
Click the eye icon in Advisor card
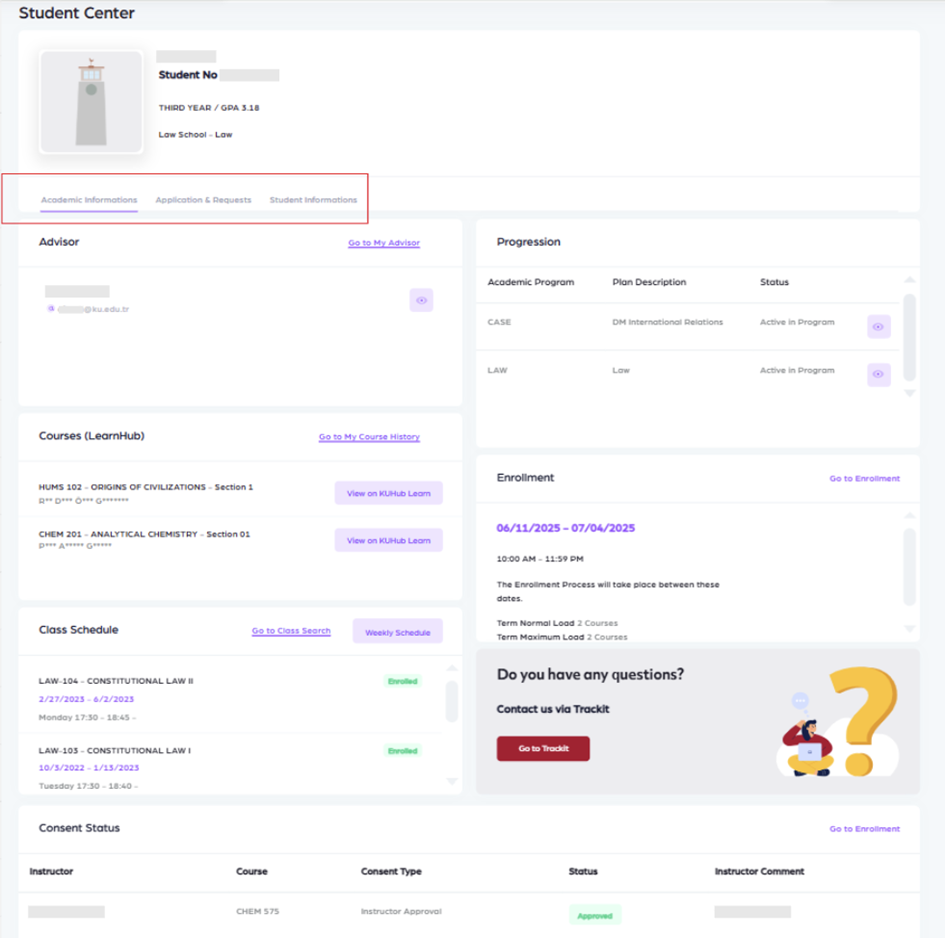tap(421, 300)
